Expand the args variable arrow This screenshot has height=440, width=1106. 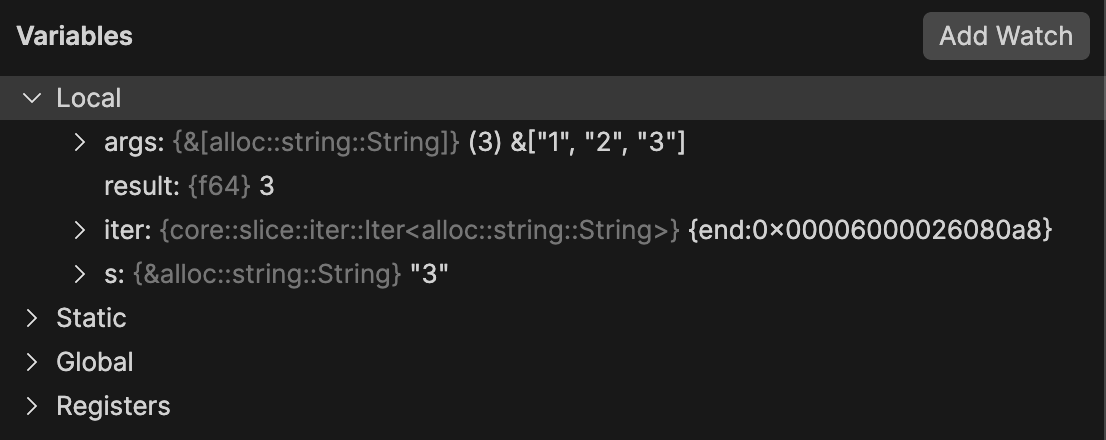point(81,142)
